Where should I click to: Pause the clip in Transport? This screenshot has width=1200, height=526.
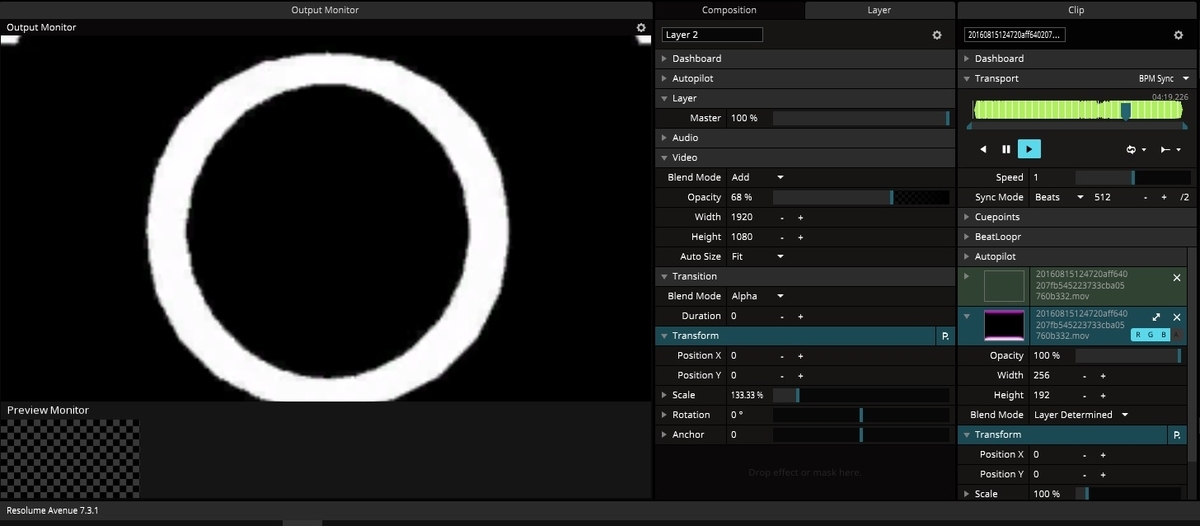pyautogui.click(x=1006, y=149)
